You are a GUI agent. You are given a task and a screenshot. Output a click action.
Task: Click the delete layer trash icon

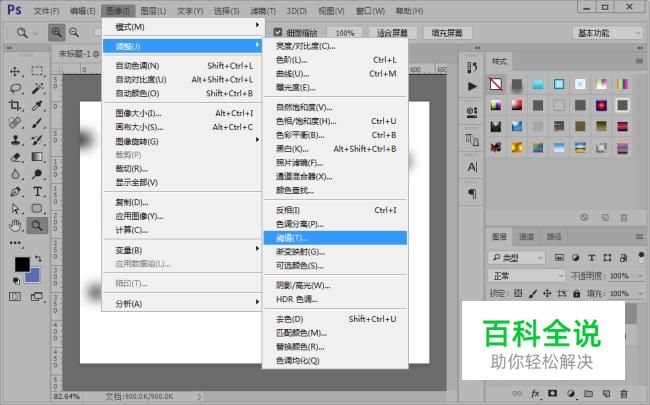click(x=623, y=394)
